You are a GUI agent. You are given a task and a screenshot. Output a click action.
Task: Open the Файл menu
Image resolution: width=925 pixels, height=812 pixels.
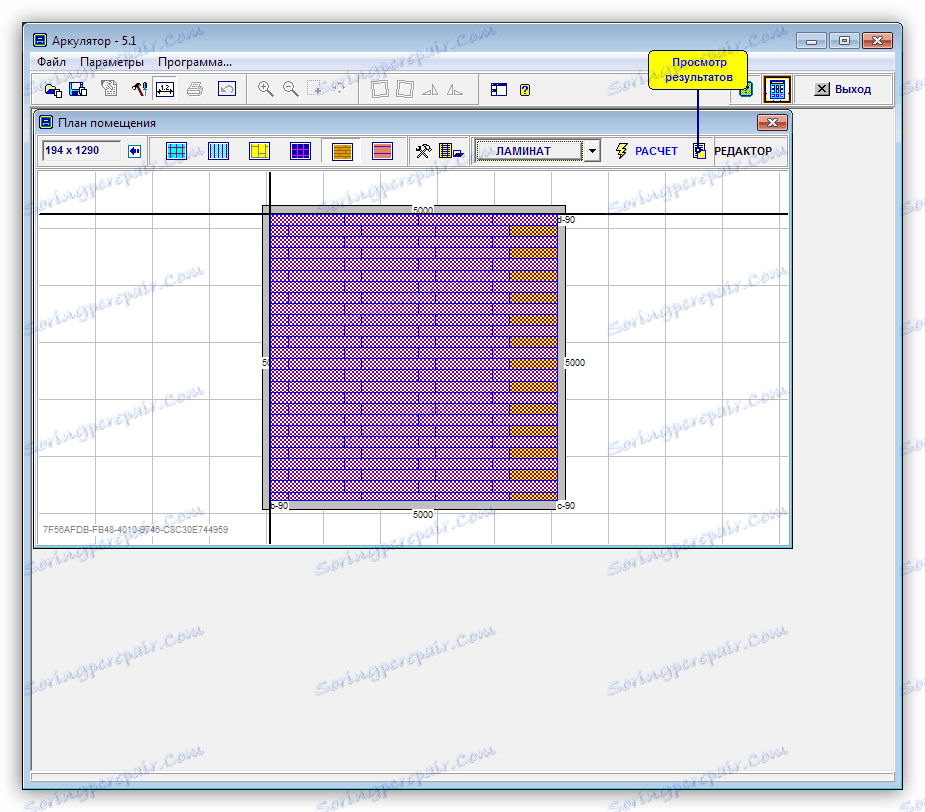[x=51, y=62]
